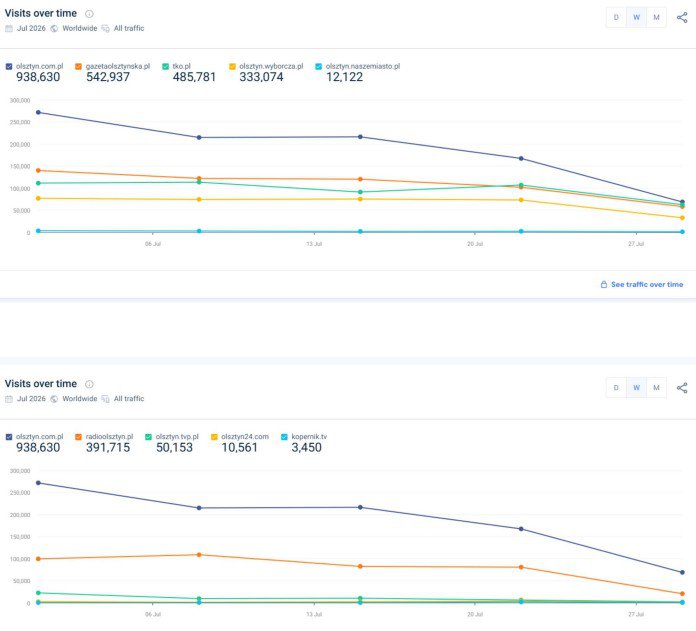696x631 pixels.
Task: Switch top chart to daily (D) view
Action: coord(616,17)
